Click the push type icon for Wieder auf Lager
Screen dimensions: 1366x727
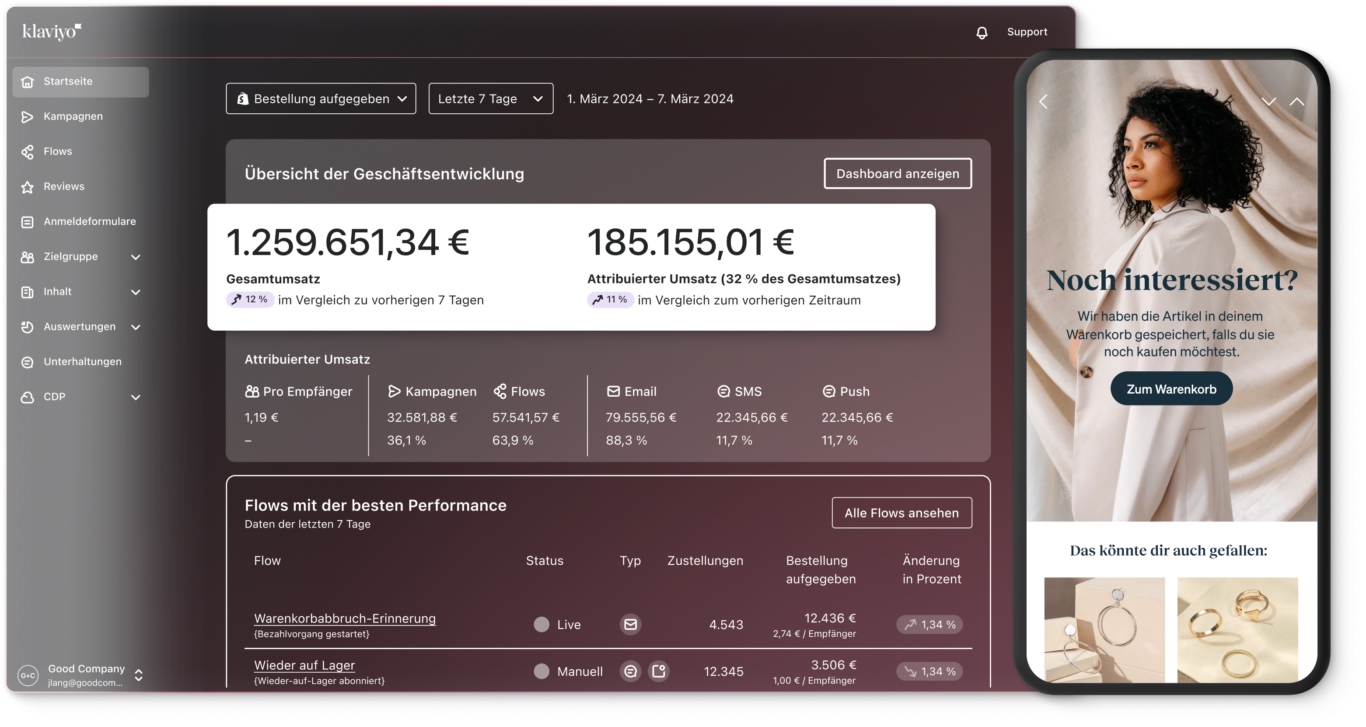pyautogui.click(x=659, y=672)
